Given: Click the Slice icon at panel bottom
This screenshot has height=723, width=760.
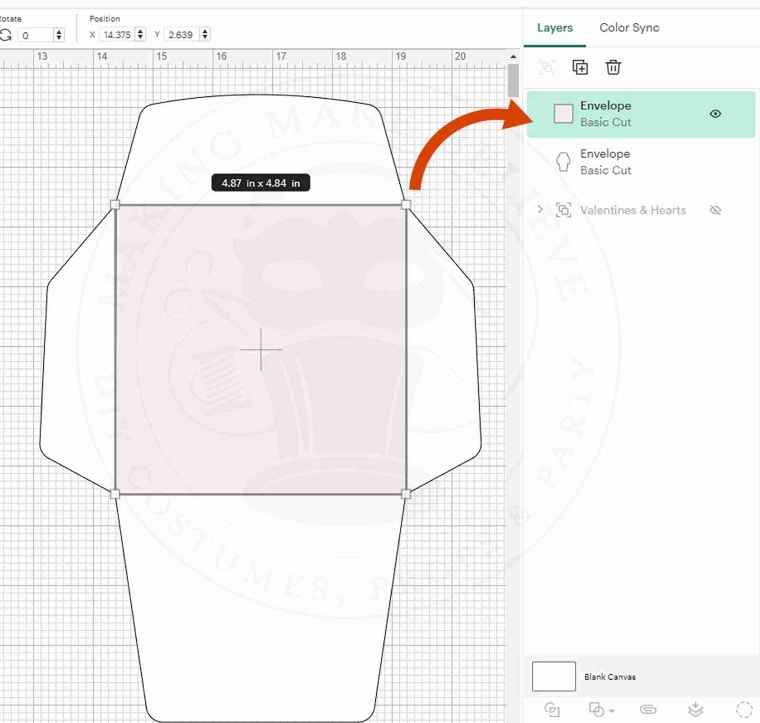Looking at the screenshot, I should (551, 709).
